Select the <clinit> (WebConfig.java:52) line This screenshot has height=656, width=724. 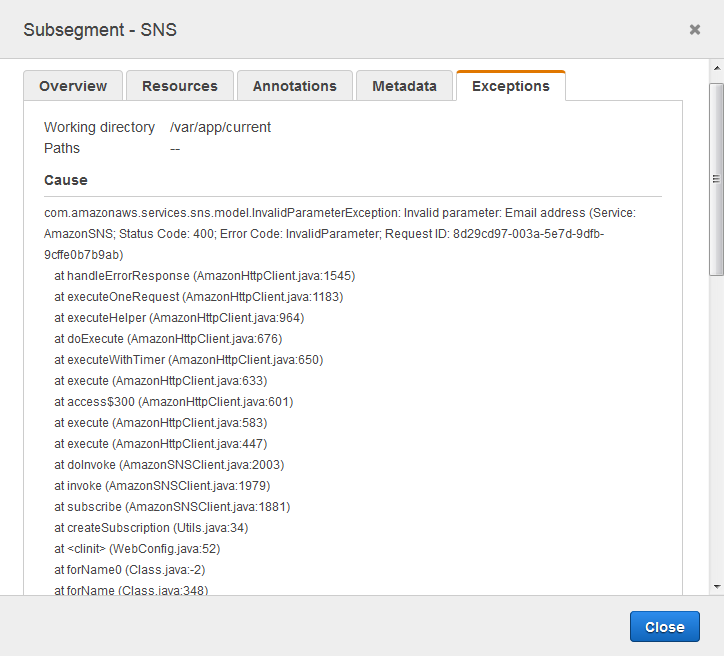(137, 549)
